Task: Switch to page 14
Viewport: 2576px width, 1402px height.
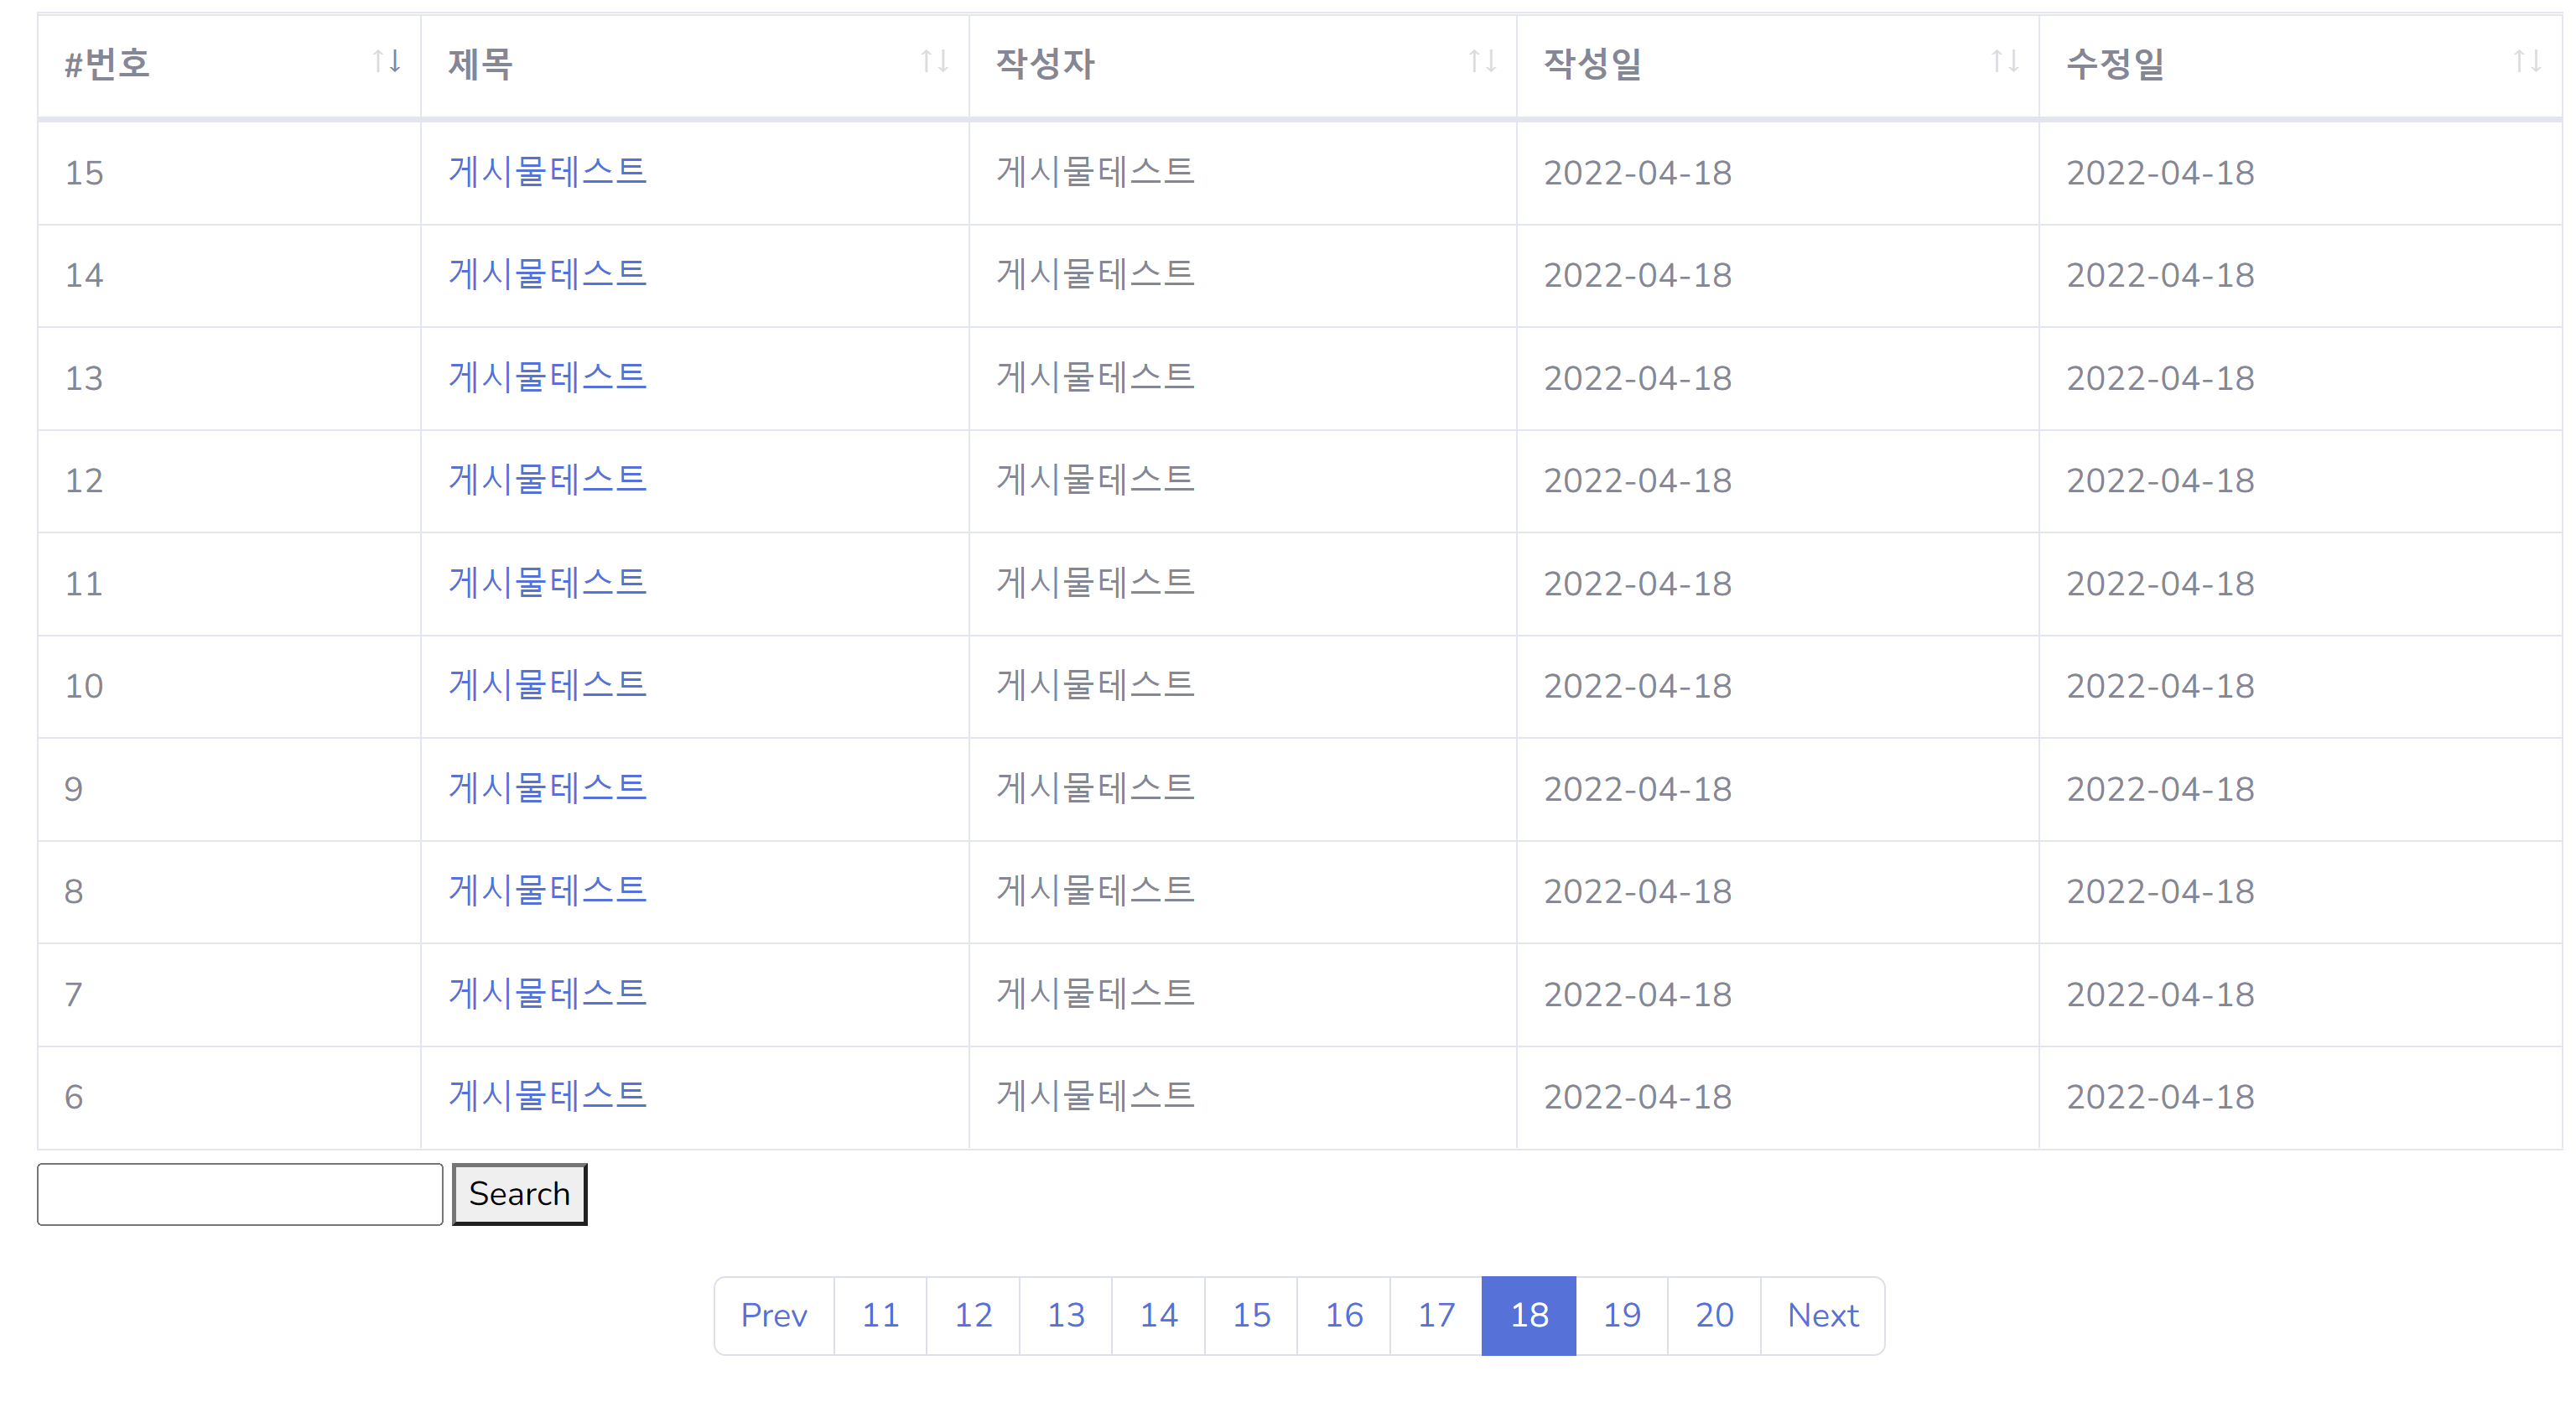Action: tap(1158, 1315)
